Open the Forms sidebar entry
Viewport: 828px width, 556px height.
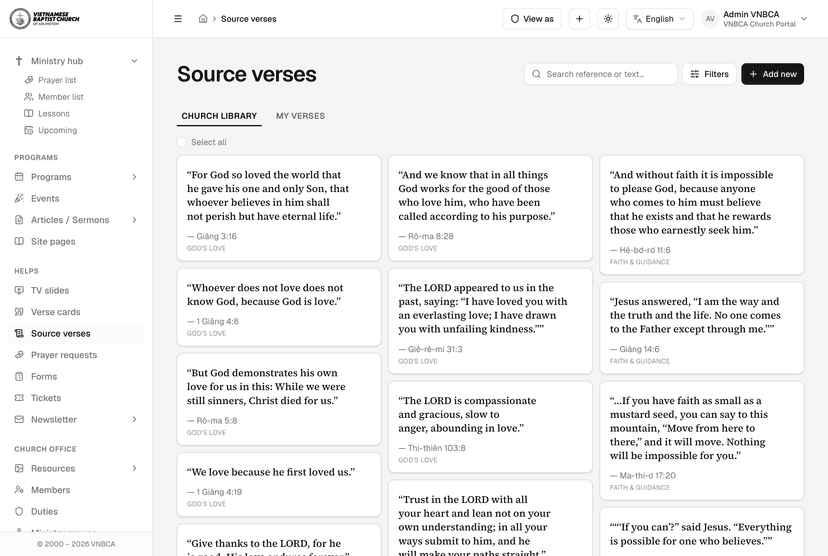click(44, 376)
